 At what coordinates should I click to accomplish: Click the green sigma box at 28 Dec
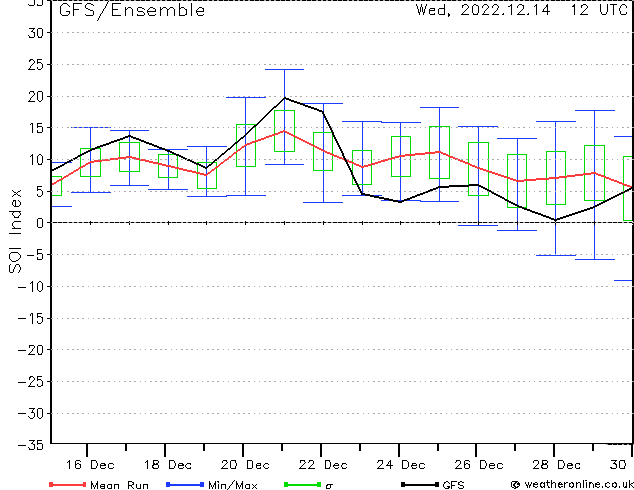point(556,178)
